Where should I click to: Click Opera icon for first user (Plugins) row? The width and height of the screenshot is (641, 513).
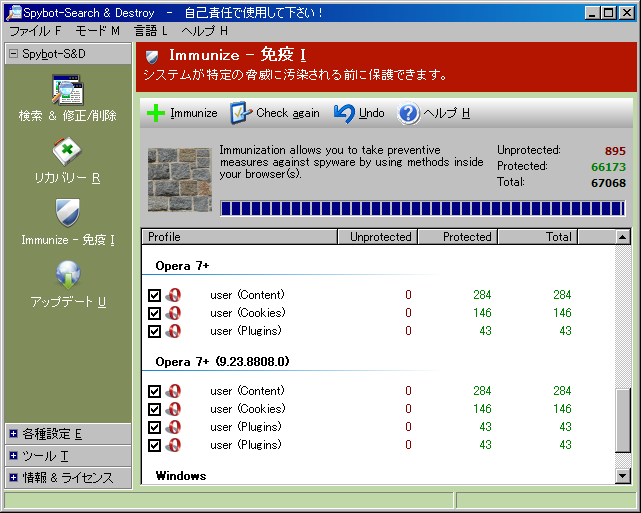coord(173,331)
